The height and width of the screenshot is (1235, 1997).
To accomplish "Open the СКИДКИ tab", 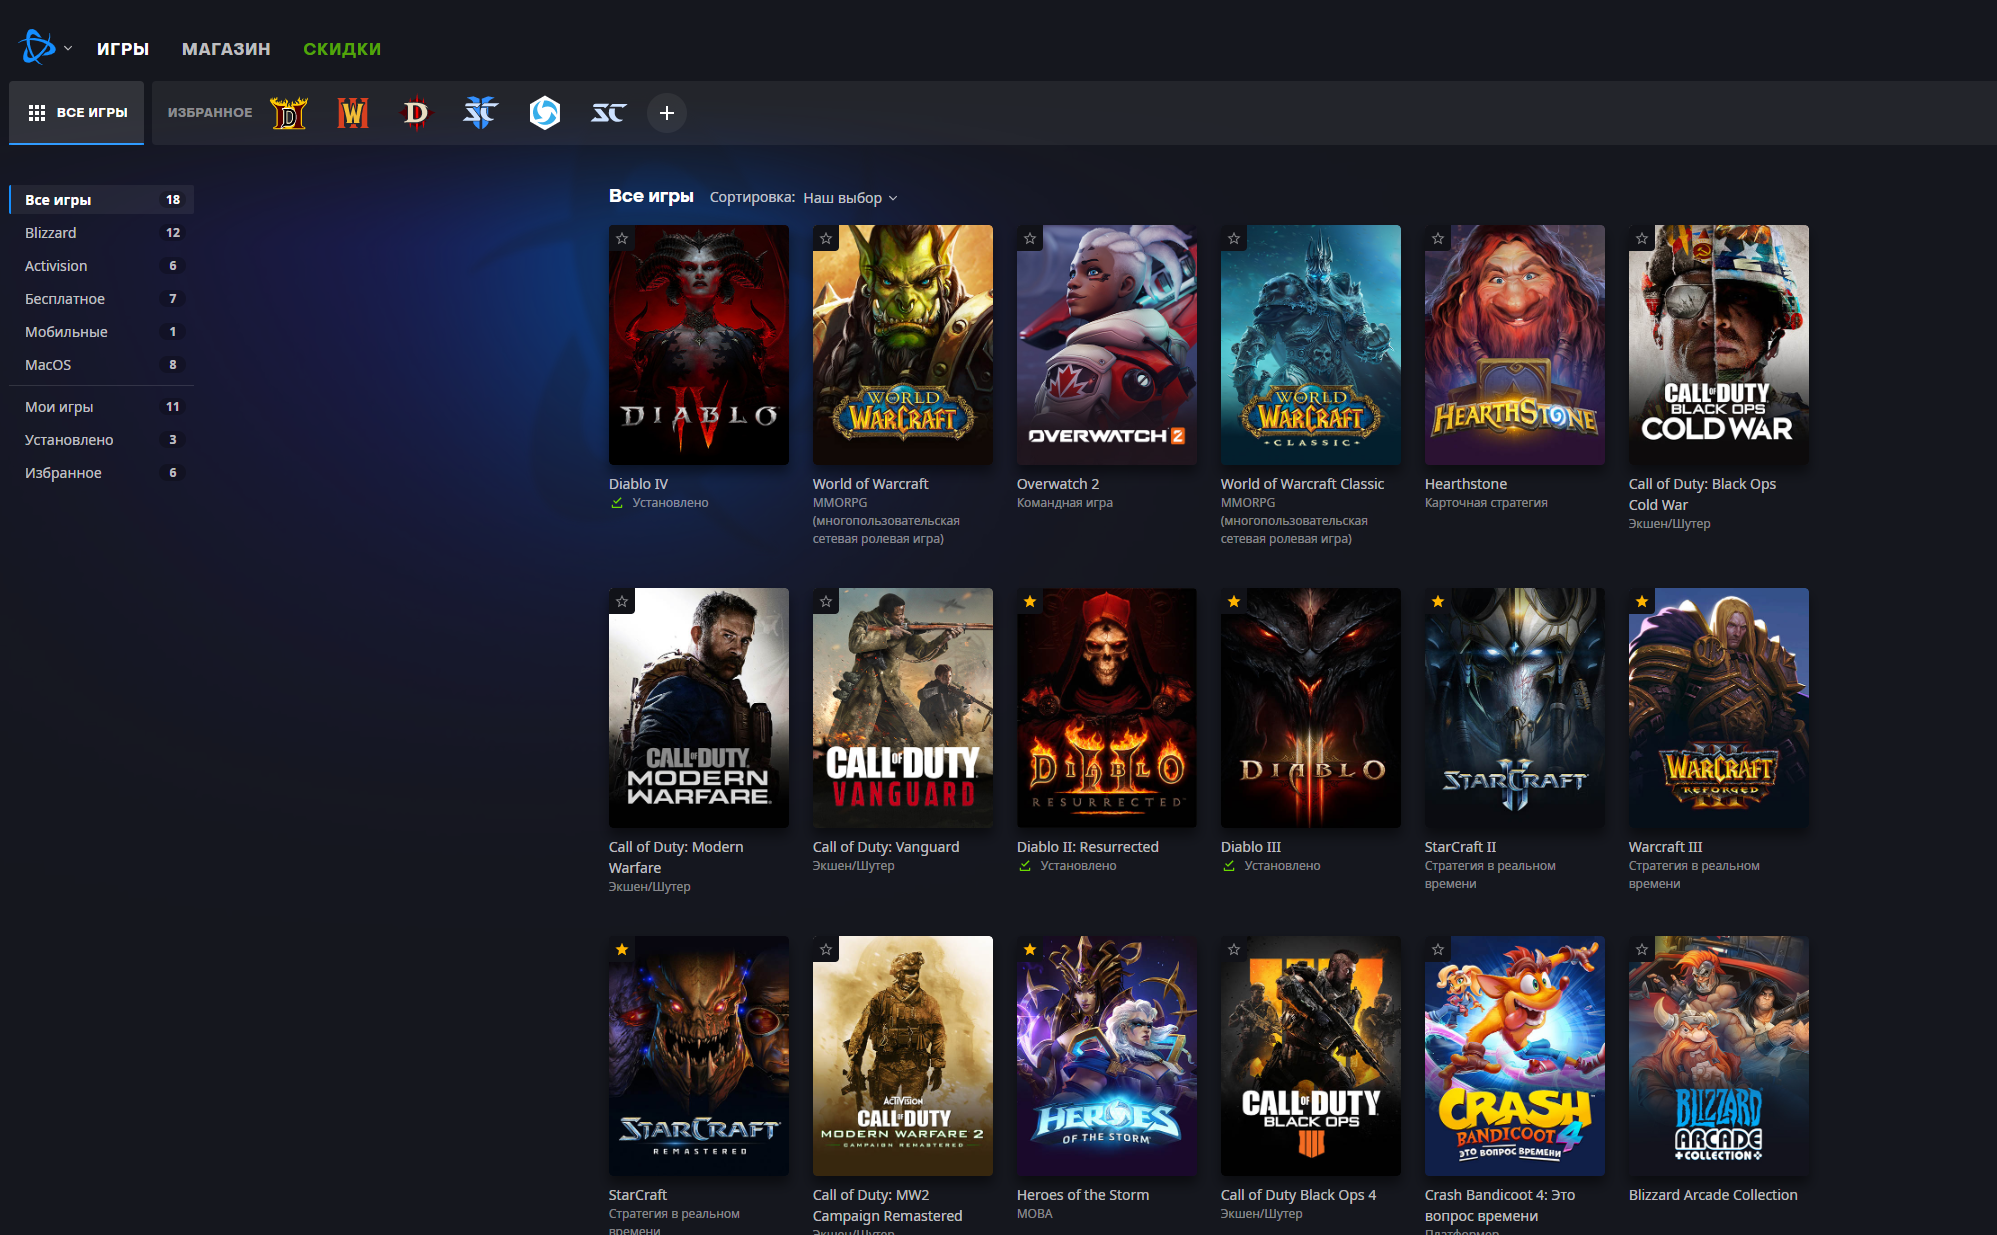I will click(341, 48).
